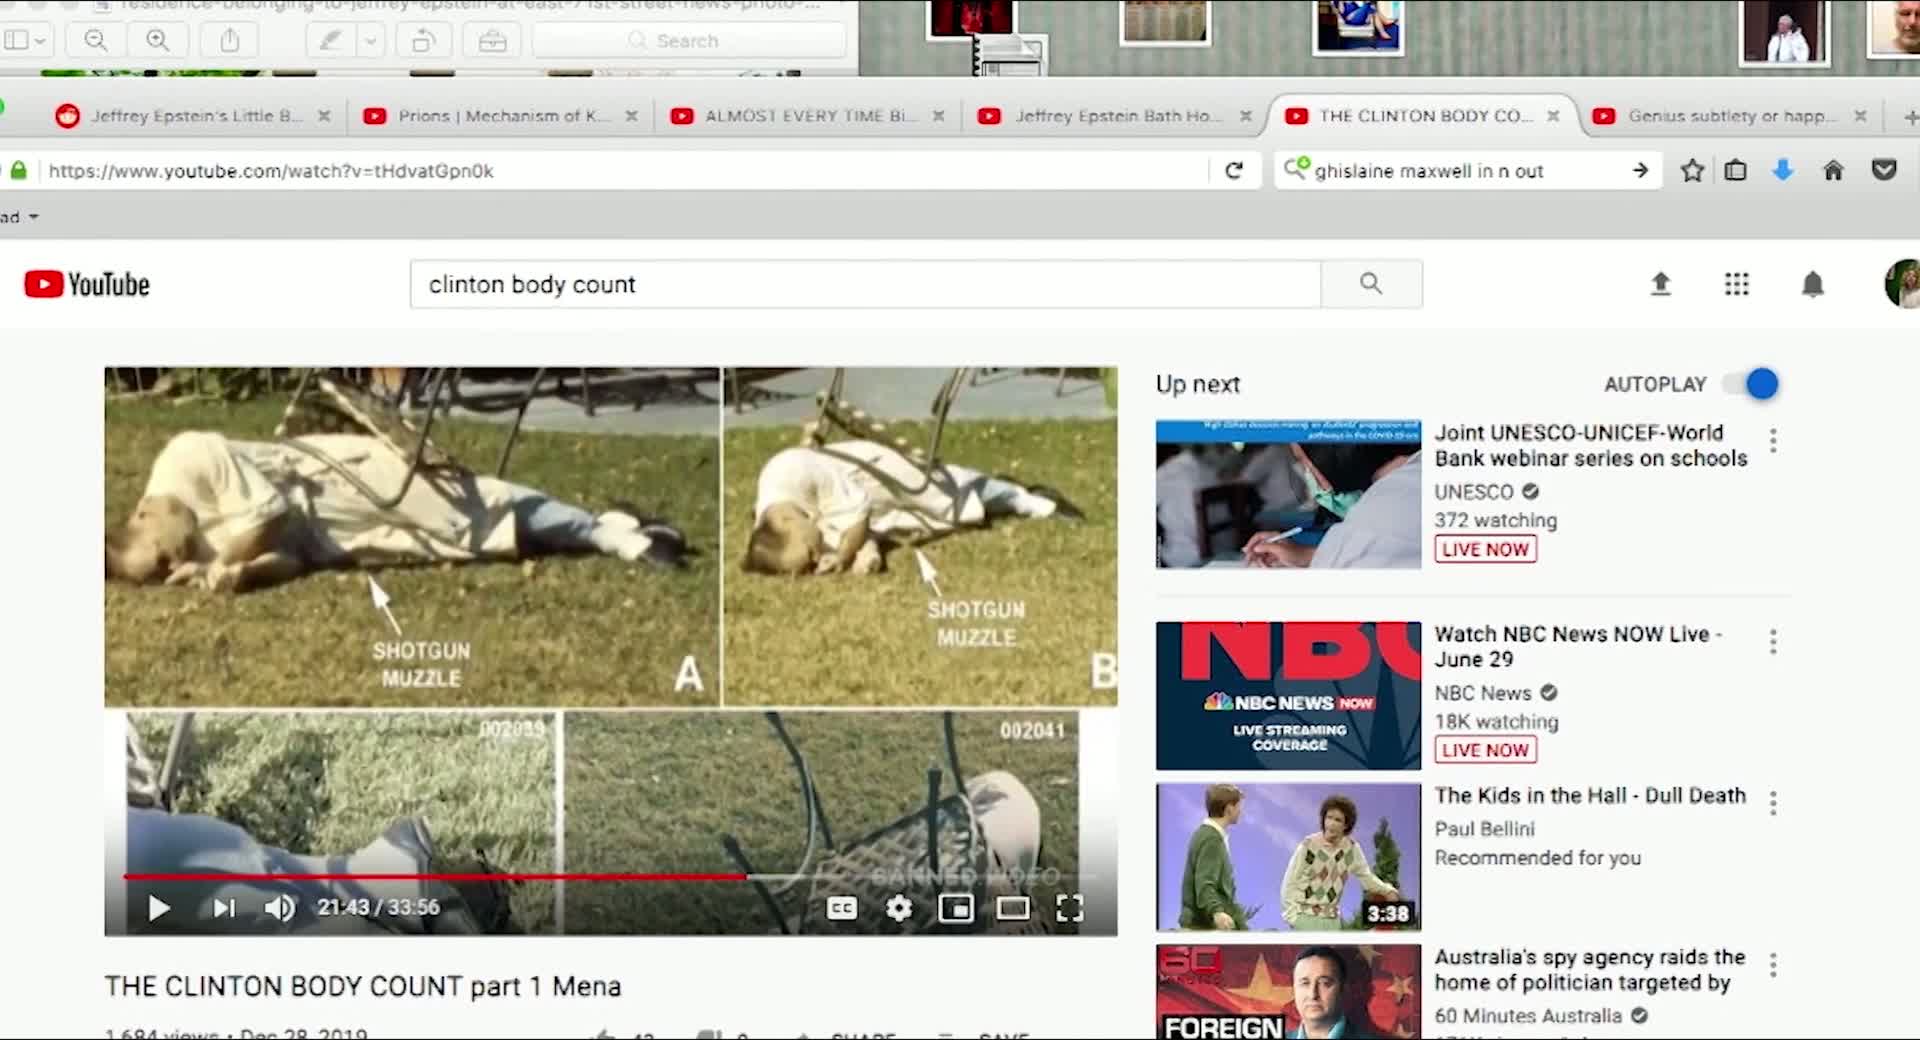Switch to the Prions Mechanism tab
Image resolution: width=1920 pixels, height=1040 pixels.
pyautogui.click(x=500, y=116)
